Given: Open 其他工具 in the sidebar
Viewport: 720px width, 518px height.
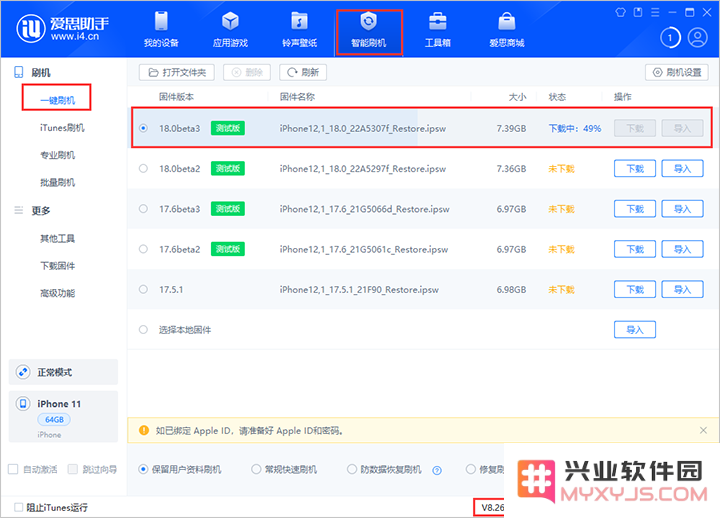Looking at the screenshot, I should coord(57,238).
